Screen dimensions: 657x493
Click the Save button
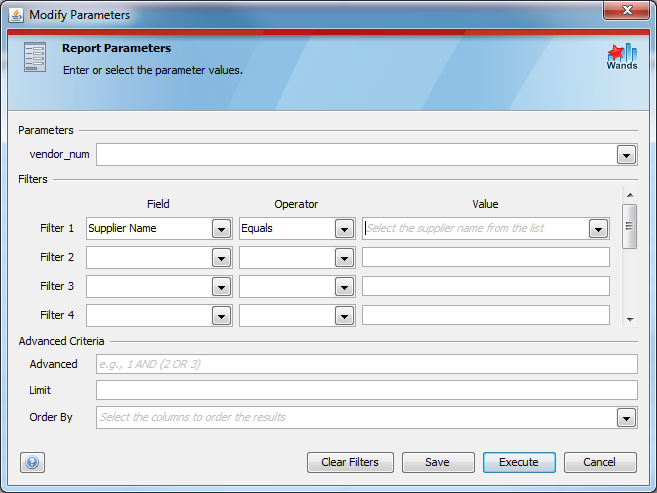point(438,462)
